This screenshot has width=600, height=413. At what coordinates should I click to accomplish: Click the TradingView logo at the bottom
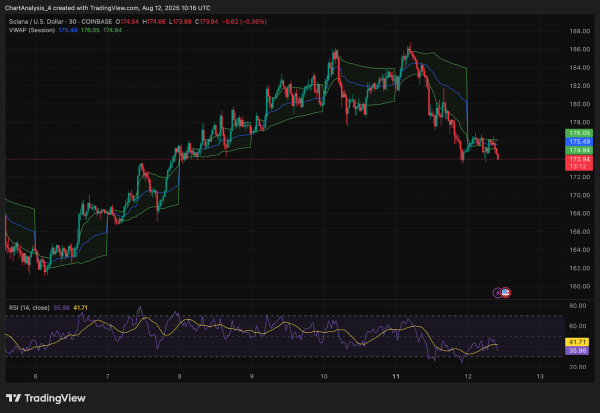(46, 398)
